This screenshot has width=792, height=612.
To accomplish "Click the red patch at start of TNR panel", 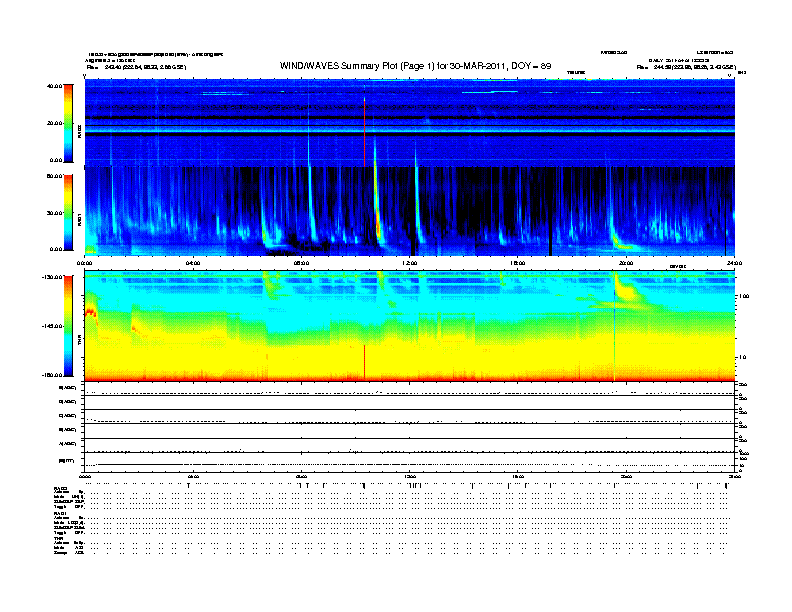I will pyautogui.click(x=91, y=312).
